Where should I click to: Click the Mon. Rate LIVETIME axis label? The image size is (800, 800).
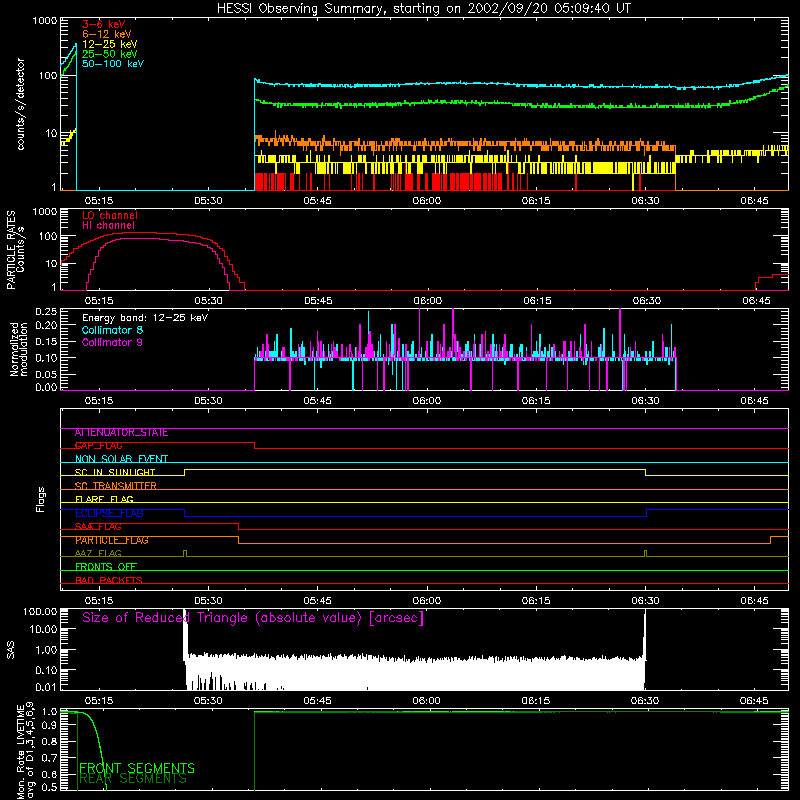[25, 751]
